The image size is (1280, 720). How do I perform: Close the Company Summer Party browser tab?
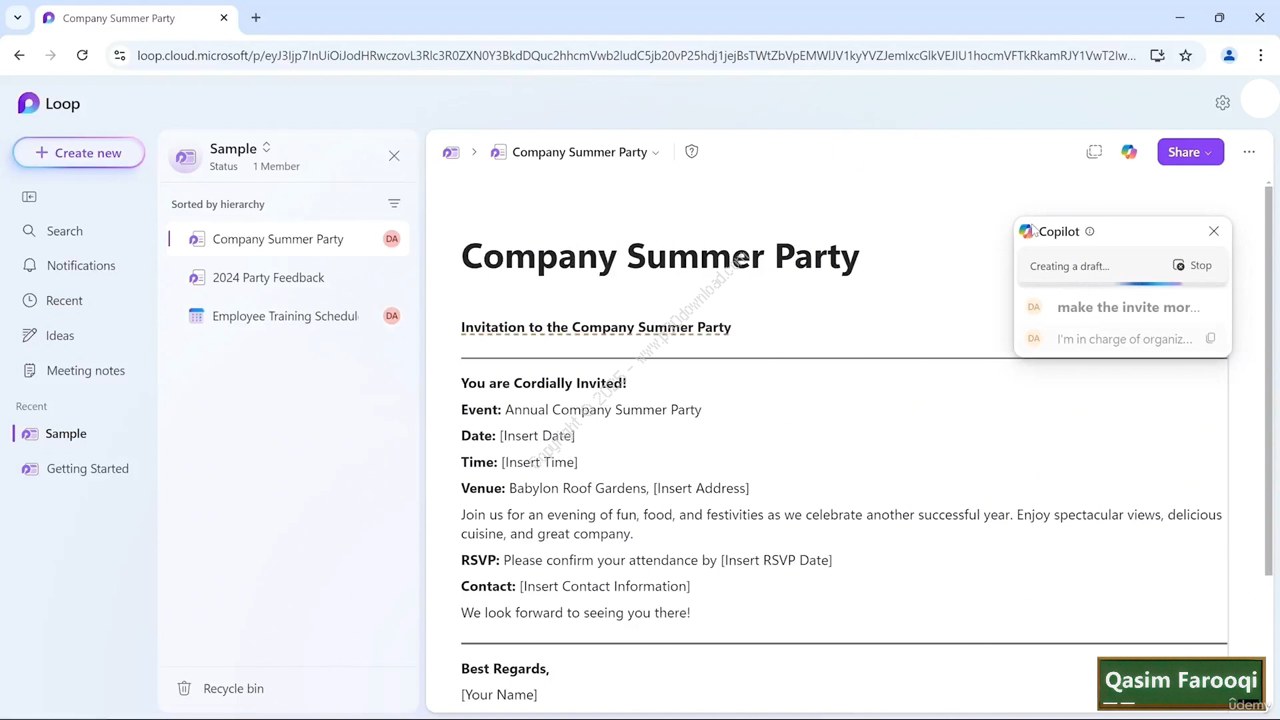[x=224, y=17]
